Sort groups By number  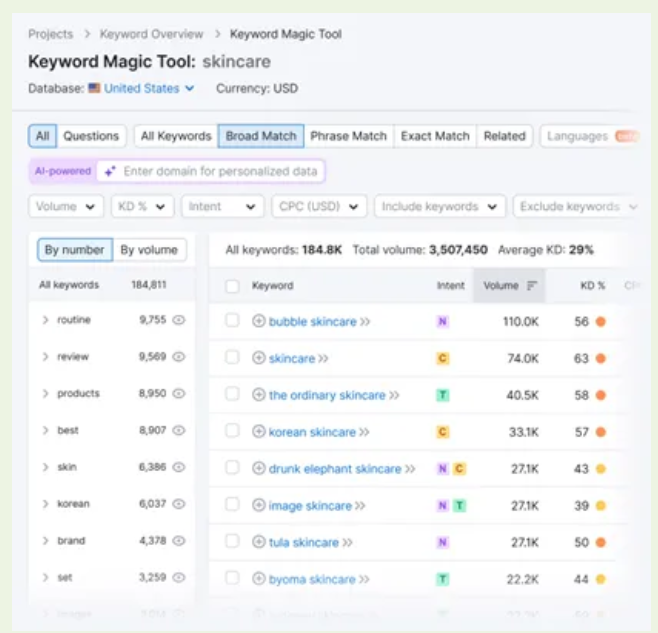coord(75,250)
